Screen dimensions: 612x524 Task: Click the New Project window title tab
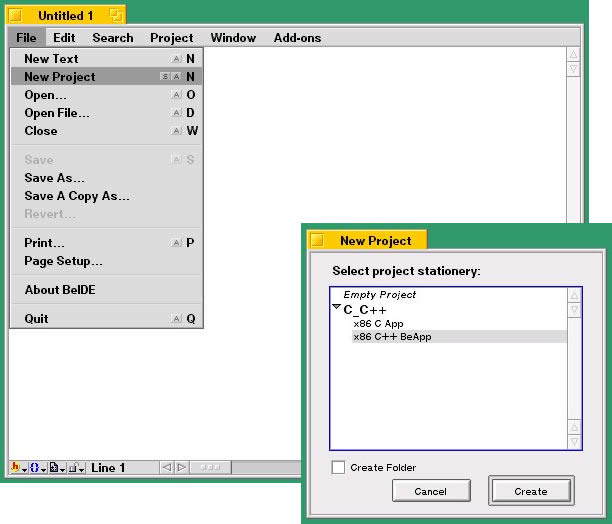tap(367, 240)
